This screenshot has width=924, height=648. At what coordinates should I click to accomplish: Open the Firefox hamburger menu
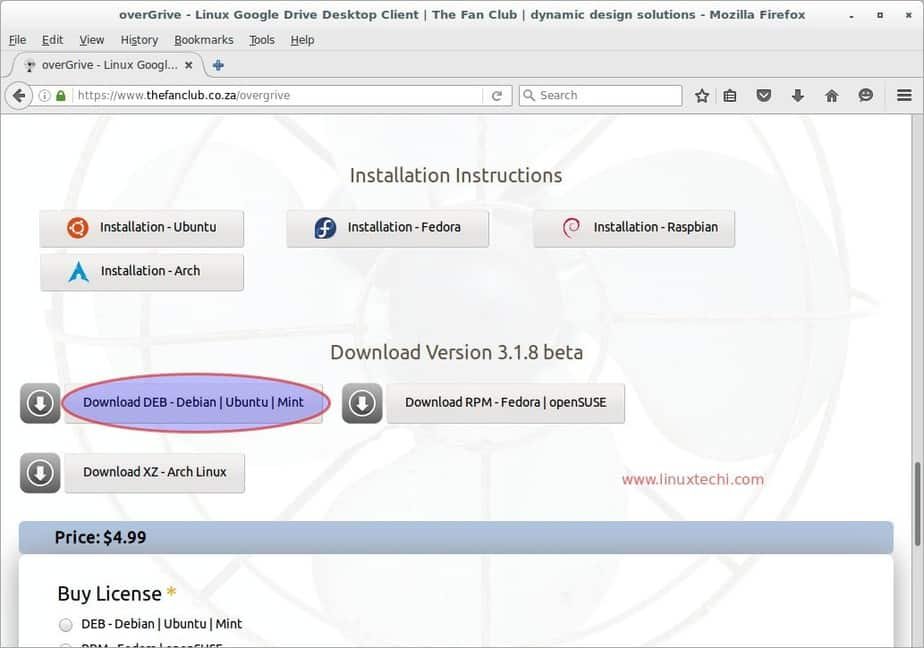click(905, 95)
